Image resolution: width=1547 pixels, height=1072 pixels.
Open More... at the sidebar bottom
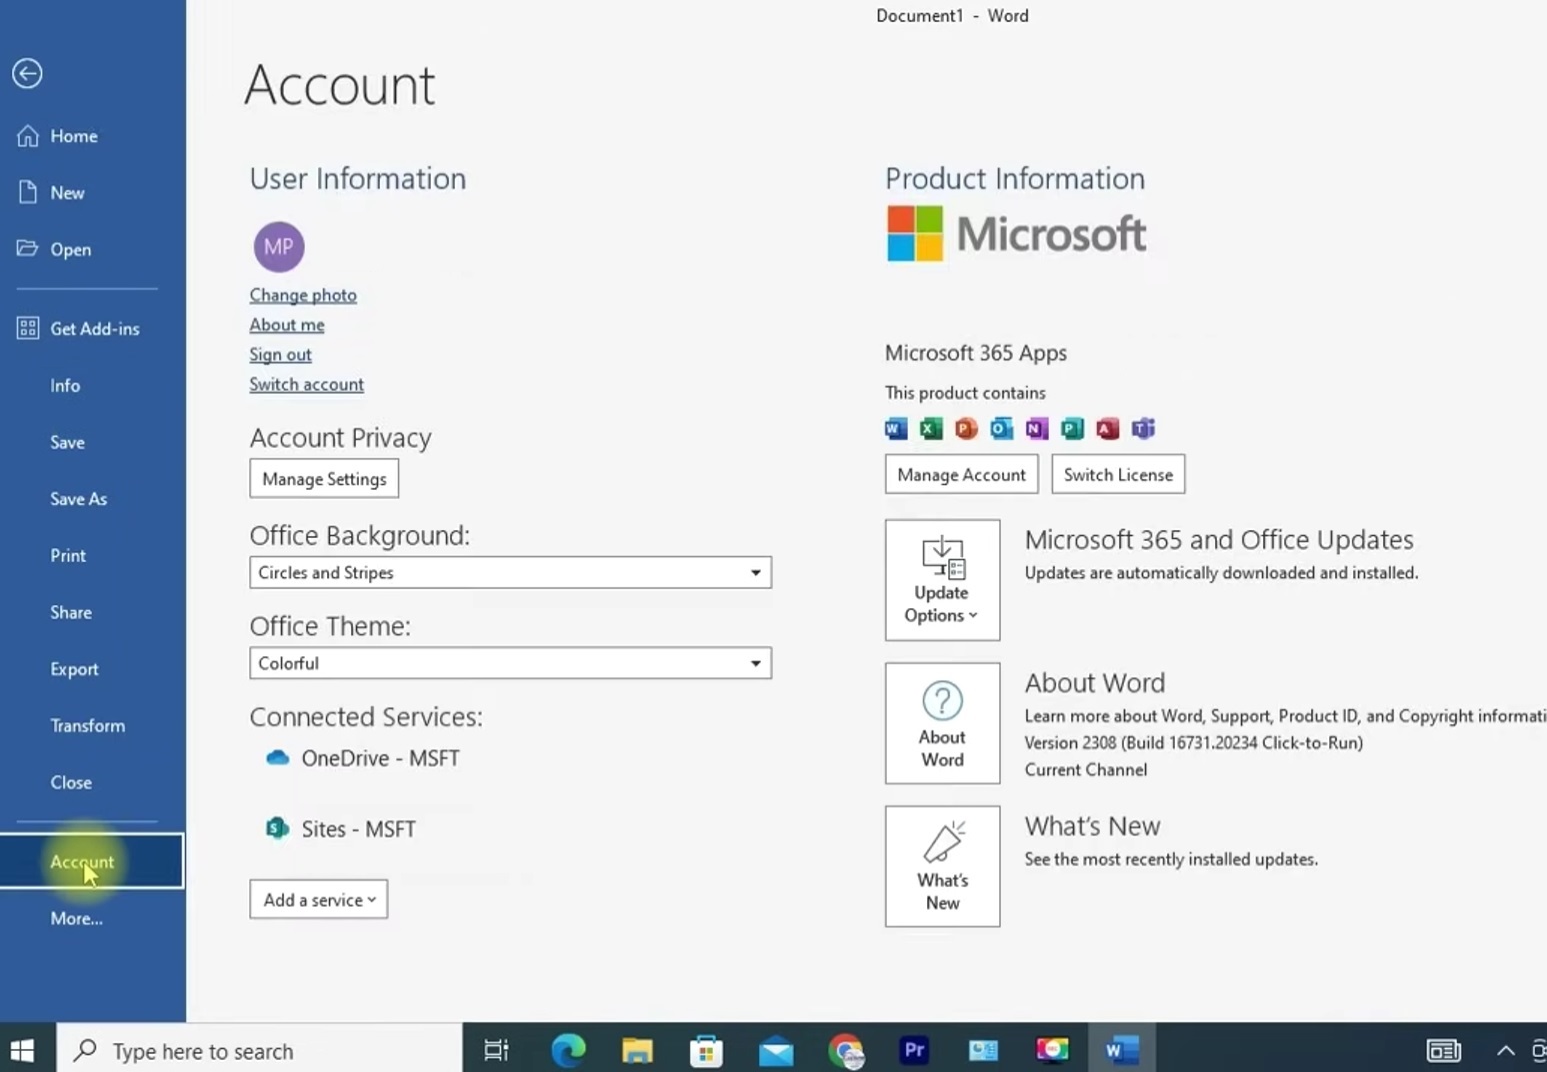click(x=76, y=918)
